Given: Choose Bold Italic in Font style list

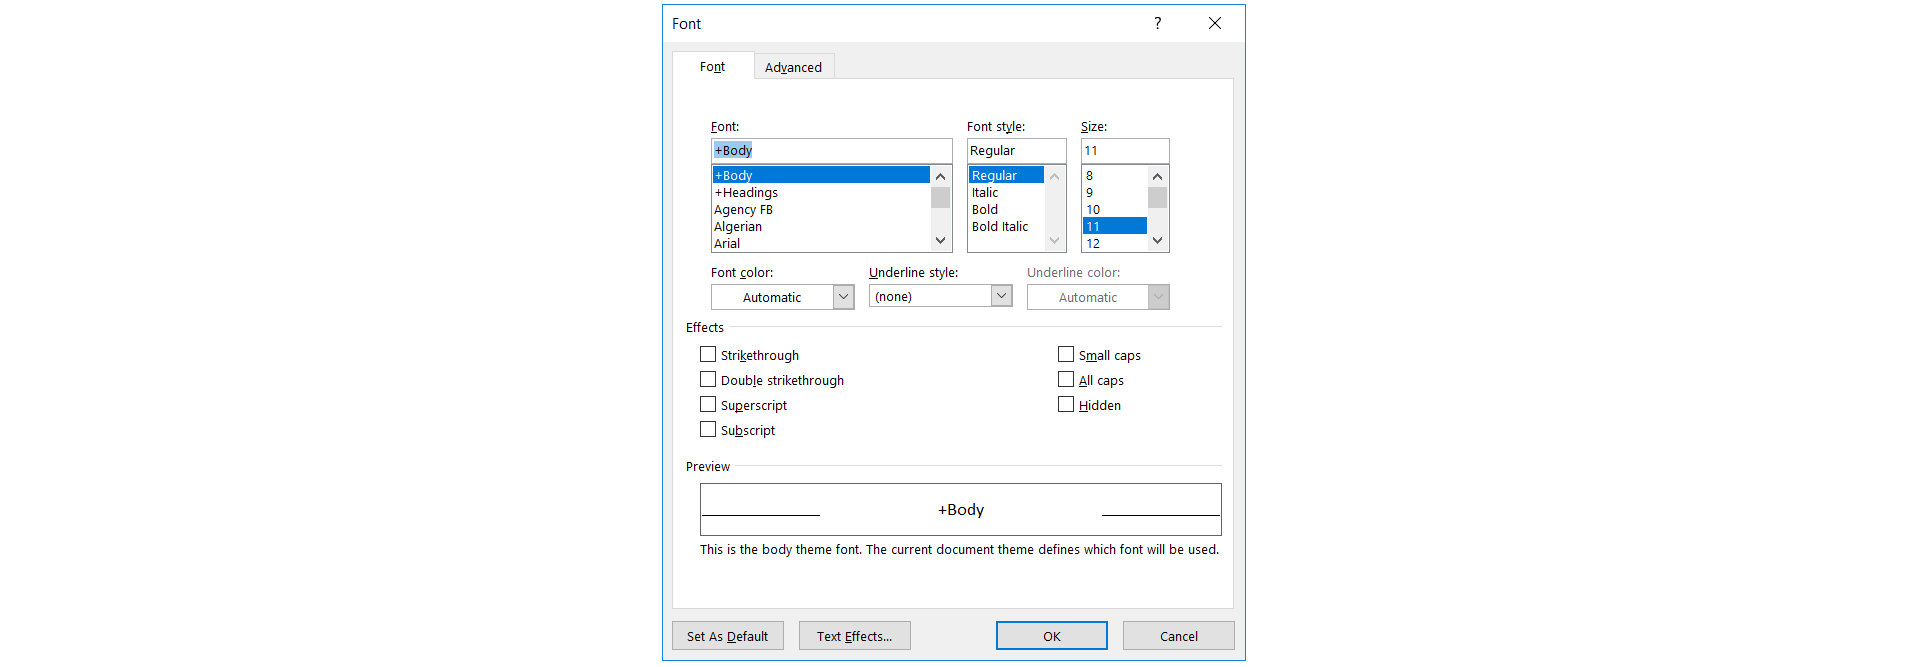Looking at the screenshot, I should (x=1000, y=227).
